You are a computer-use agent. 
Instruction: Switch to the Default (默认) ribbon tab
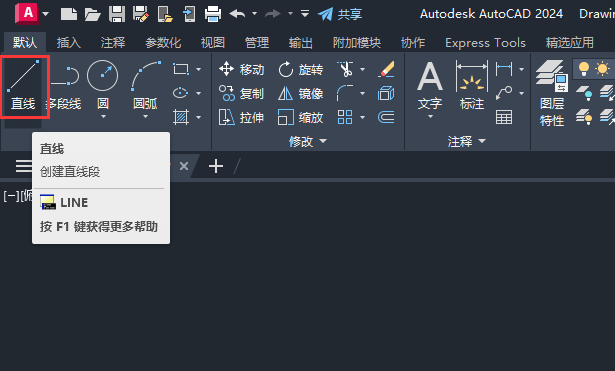click(x=25, y=42)
